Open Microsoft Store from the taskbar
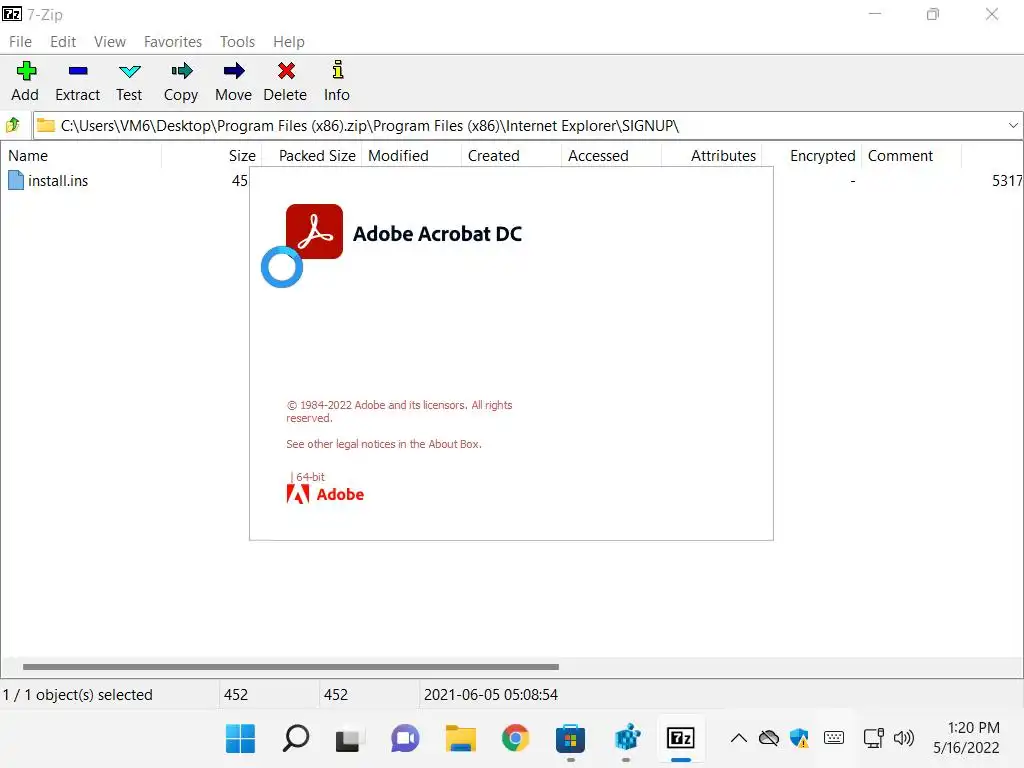 [x=570, y=739]
